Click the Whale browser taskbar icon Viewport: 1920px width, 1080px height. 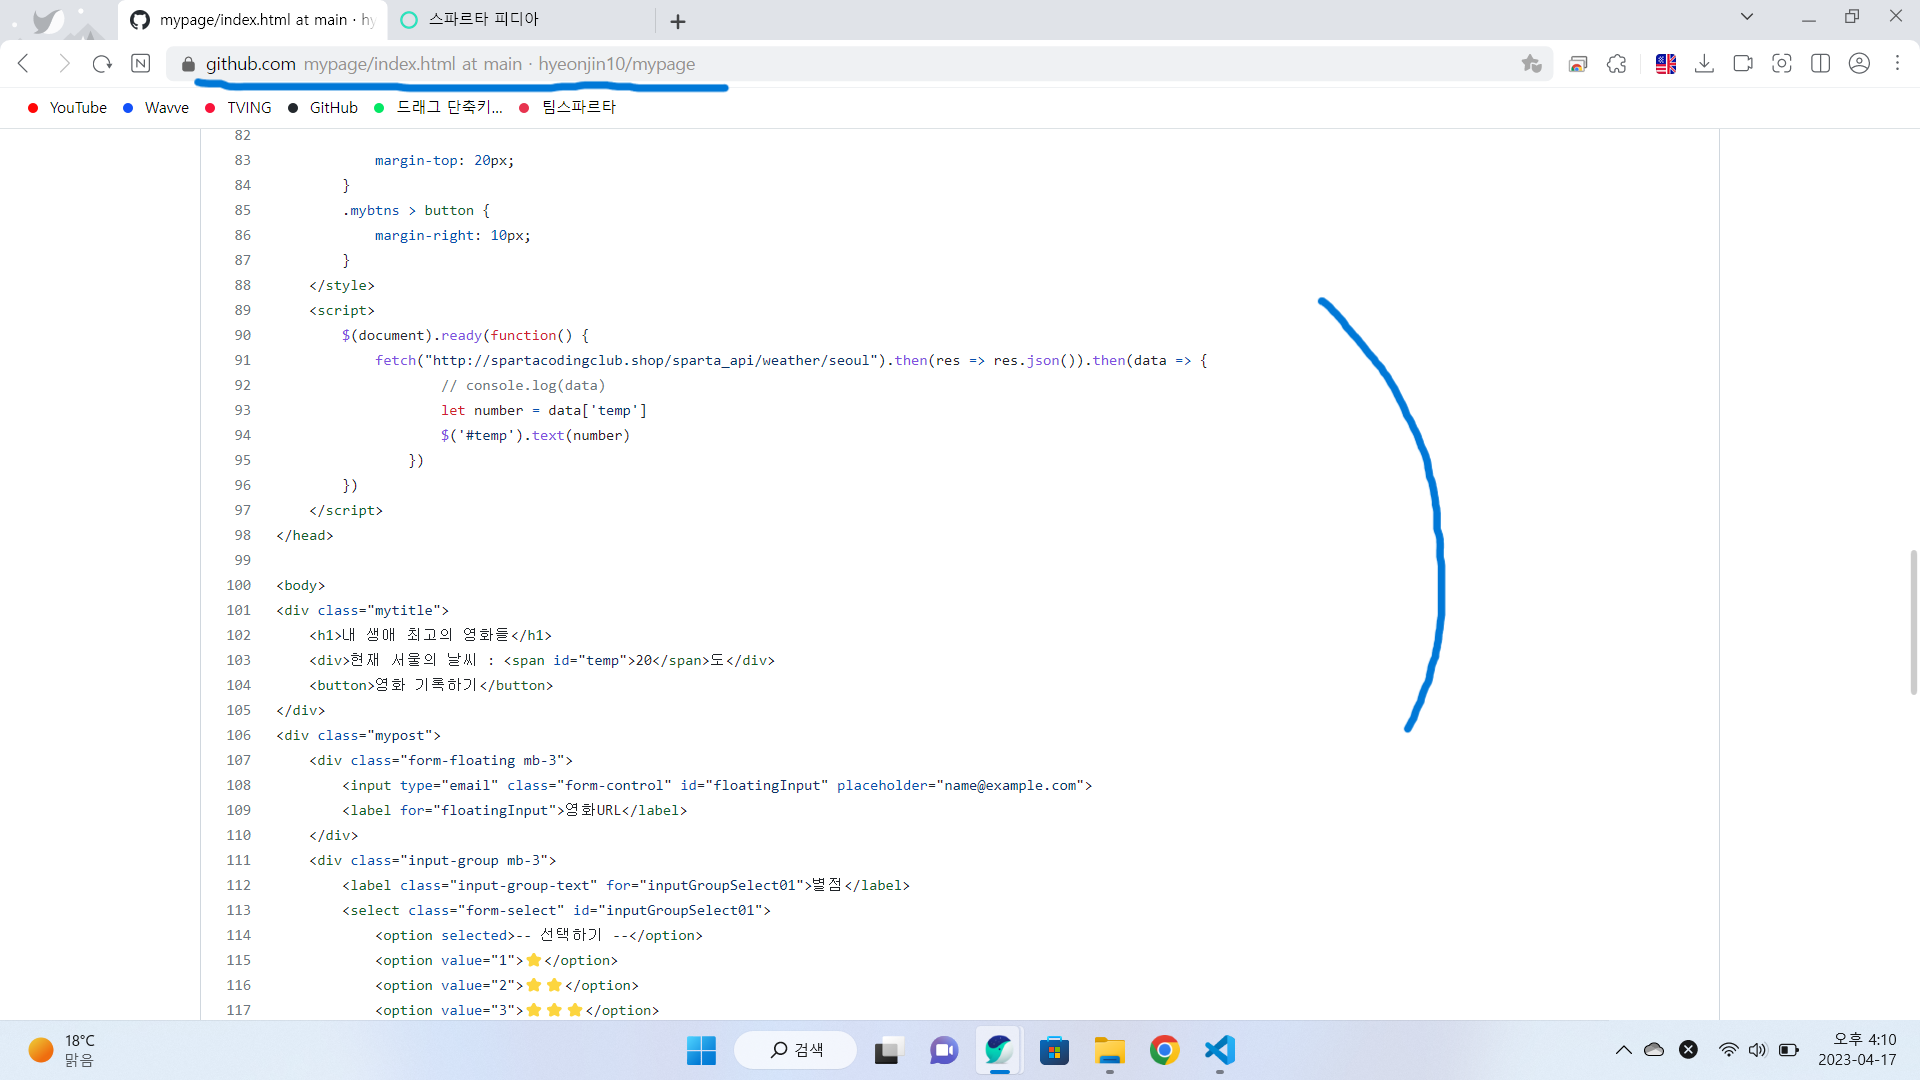[998, 1050]
